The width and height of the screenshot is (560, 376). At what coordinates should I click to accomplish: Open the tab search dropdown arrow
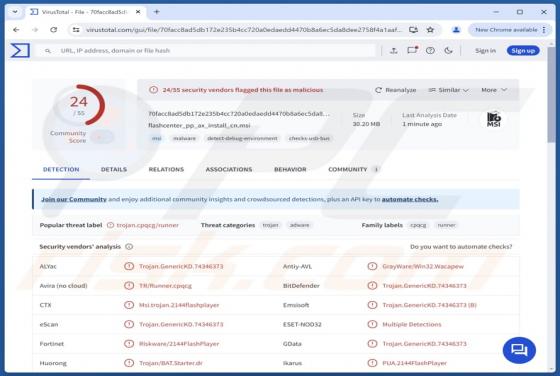tap(15, 12)
